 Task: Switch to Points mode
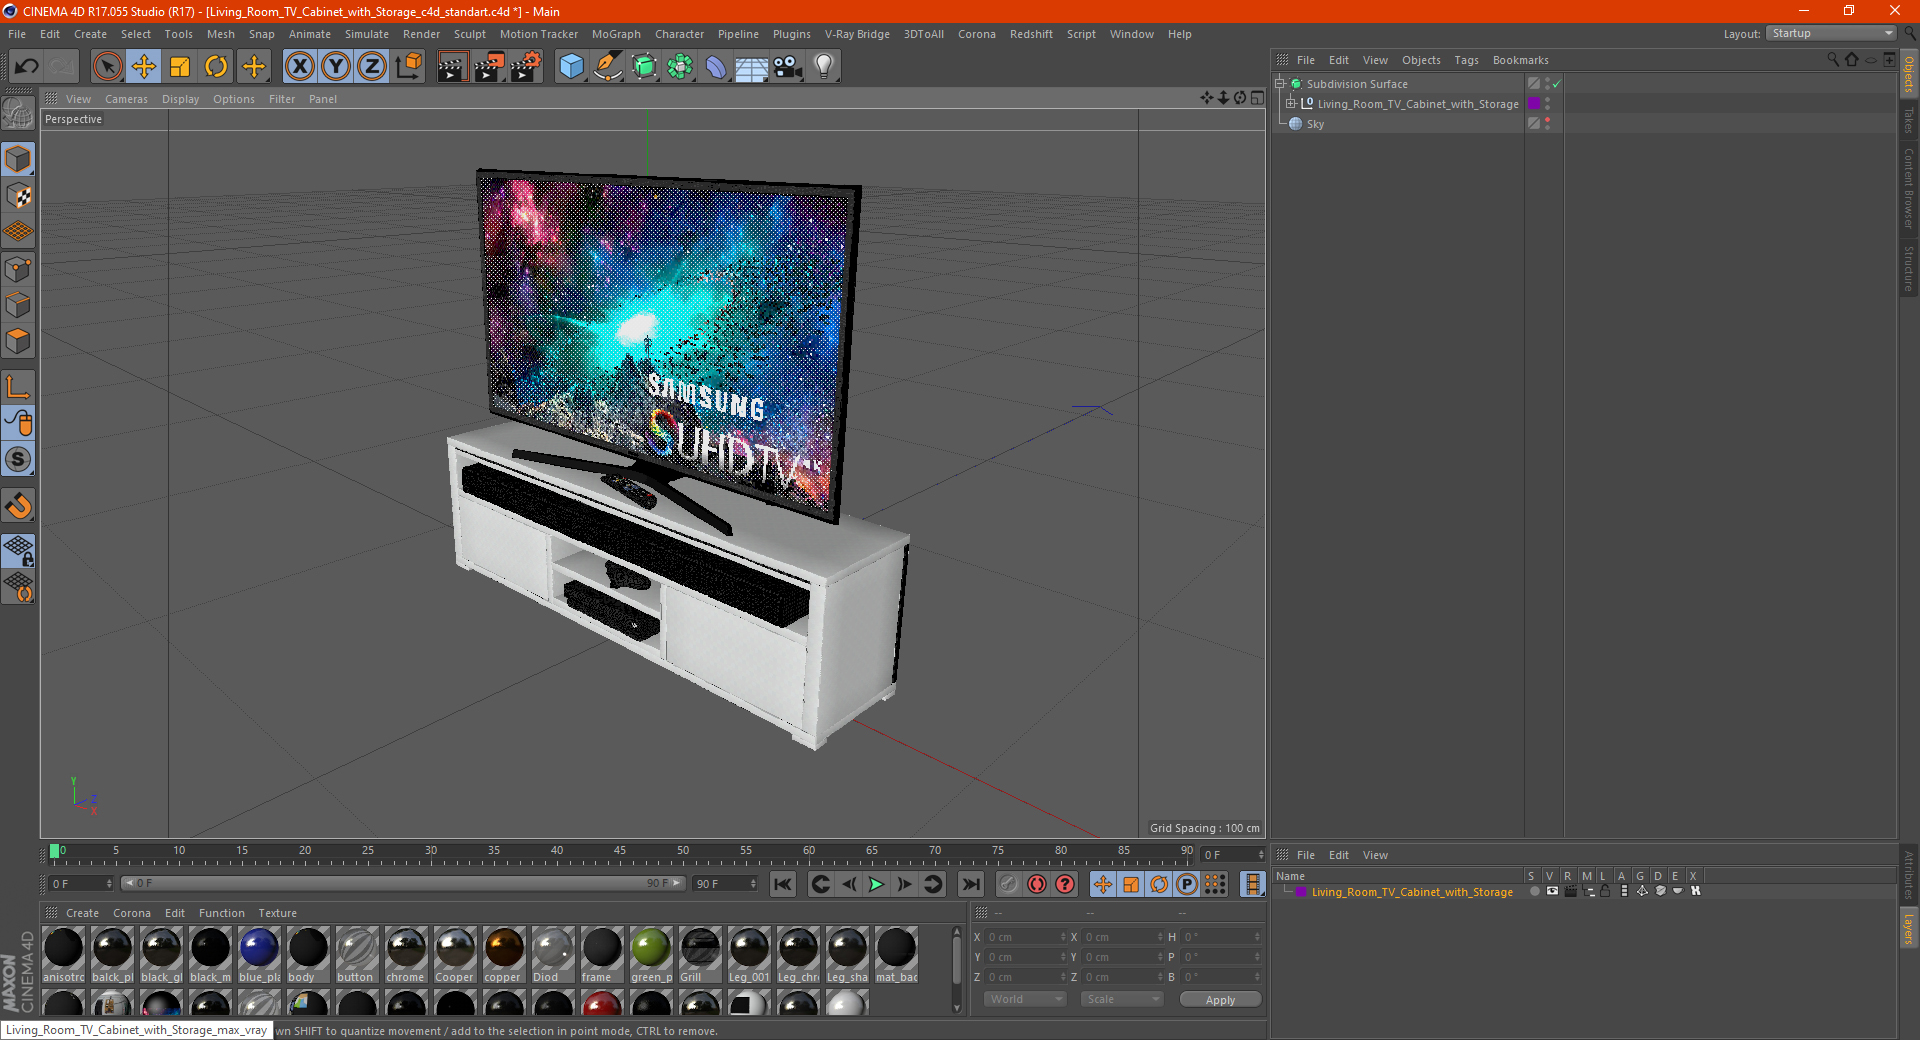(x=18, y=269)
